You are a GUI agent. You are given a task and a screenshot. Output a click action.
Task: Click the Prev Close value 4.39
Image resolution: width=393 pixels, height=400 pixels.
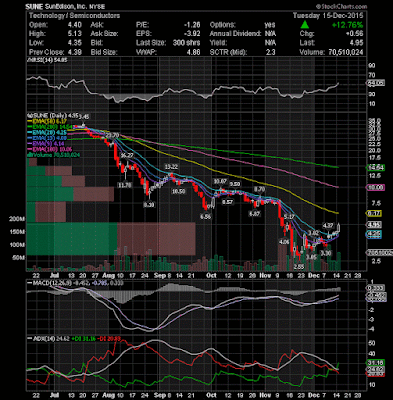pyautogui.click(x=75, y=52)
